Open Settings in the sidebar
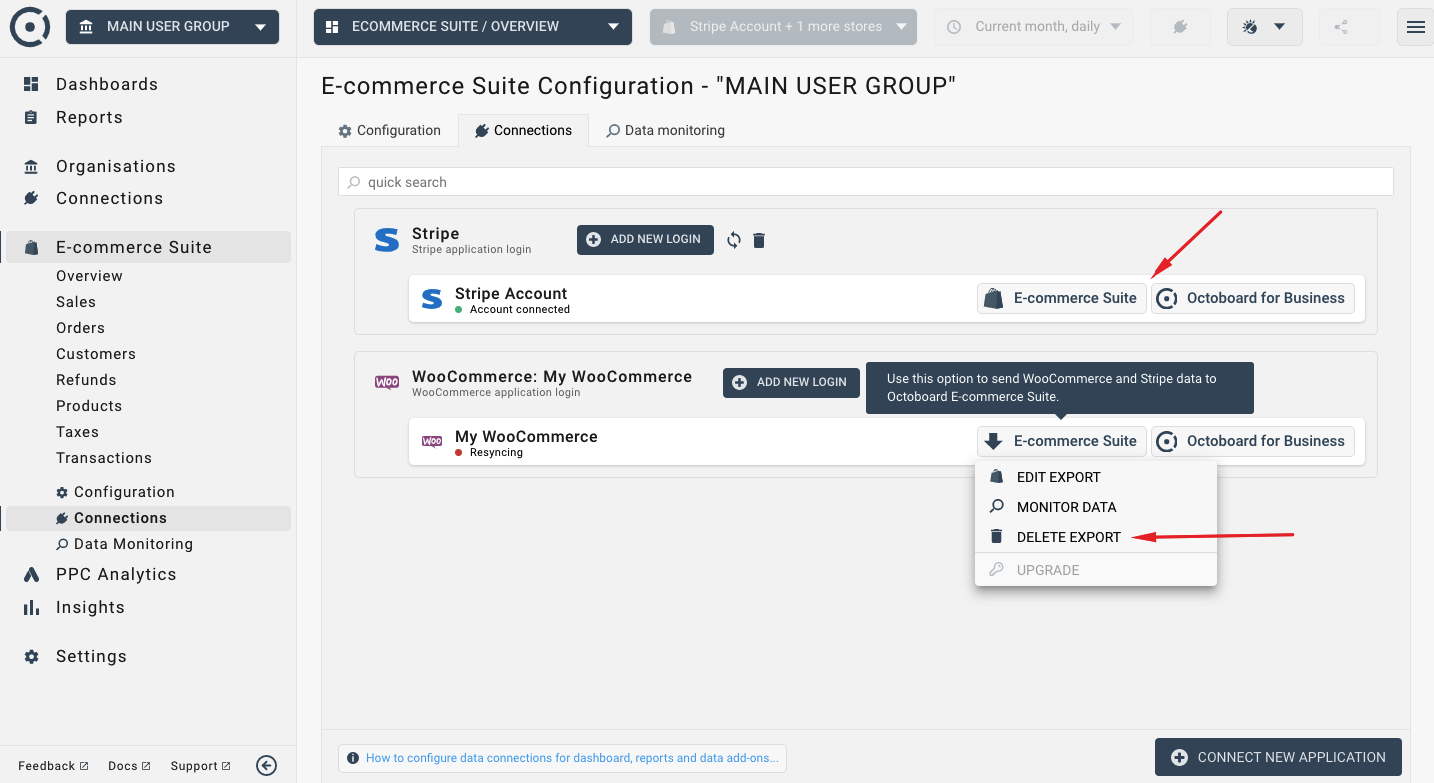1434x783 pixels. pyautogui.click(x=91, y=656)
